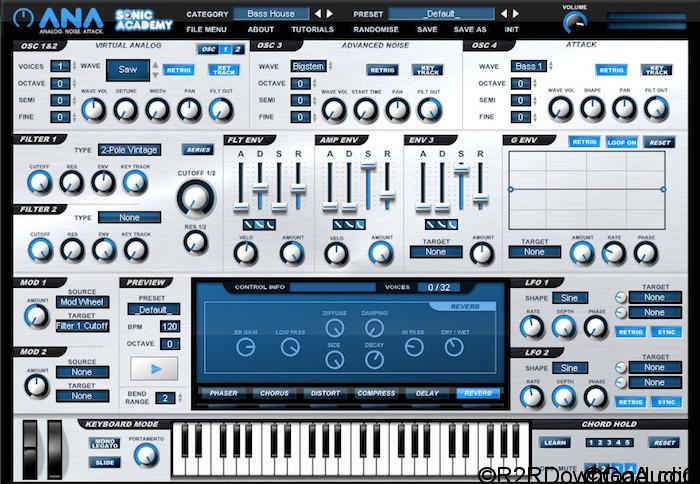Click the FLT ENV Amount knob

click(x=292, y=253)
